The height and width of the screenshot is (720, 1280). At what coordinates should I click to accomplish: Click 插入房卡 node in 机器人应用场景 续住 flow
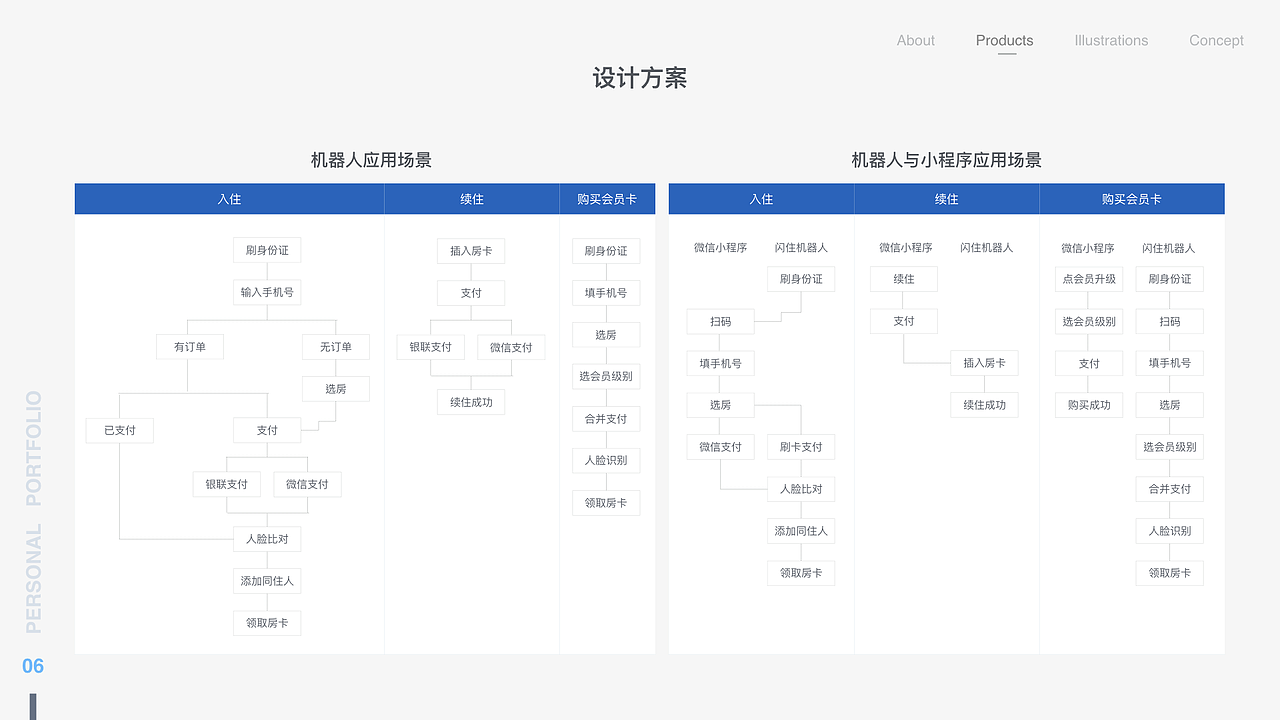[471, 251]
